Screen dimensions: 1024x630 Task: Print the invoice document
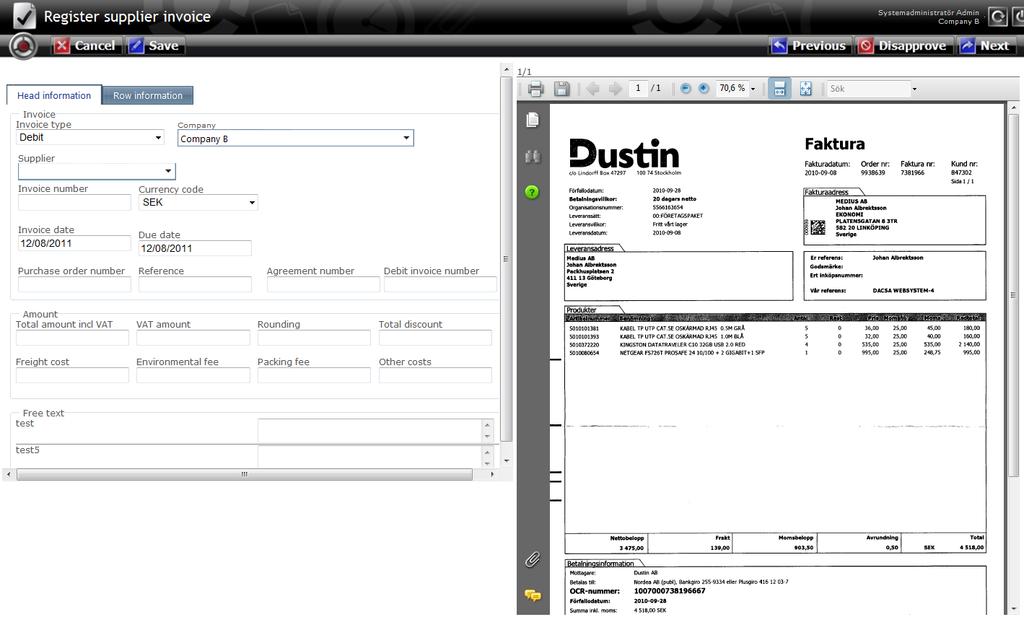(x=536, y=89)
